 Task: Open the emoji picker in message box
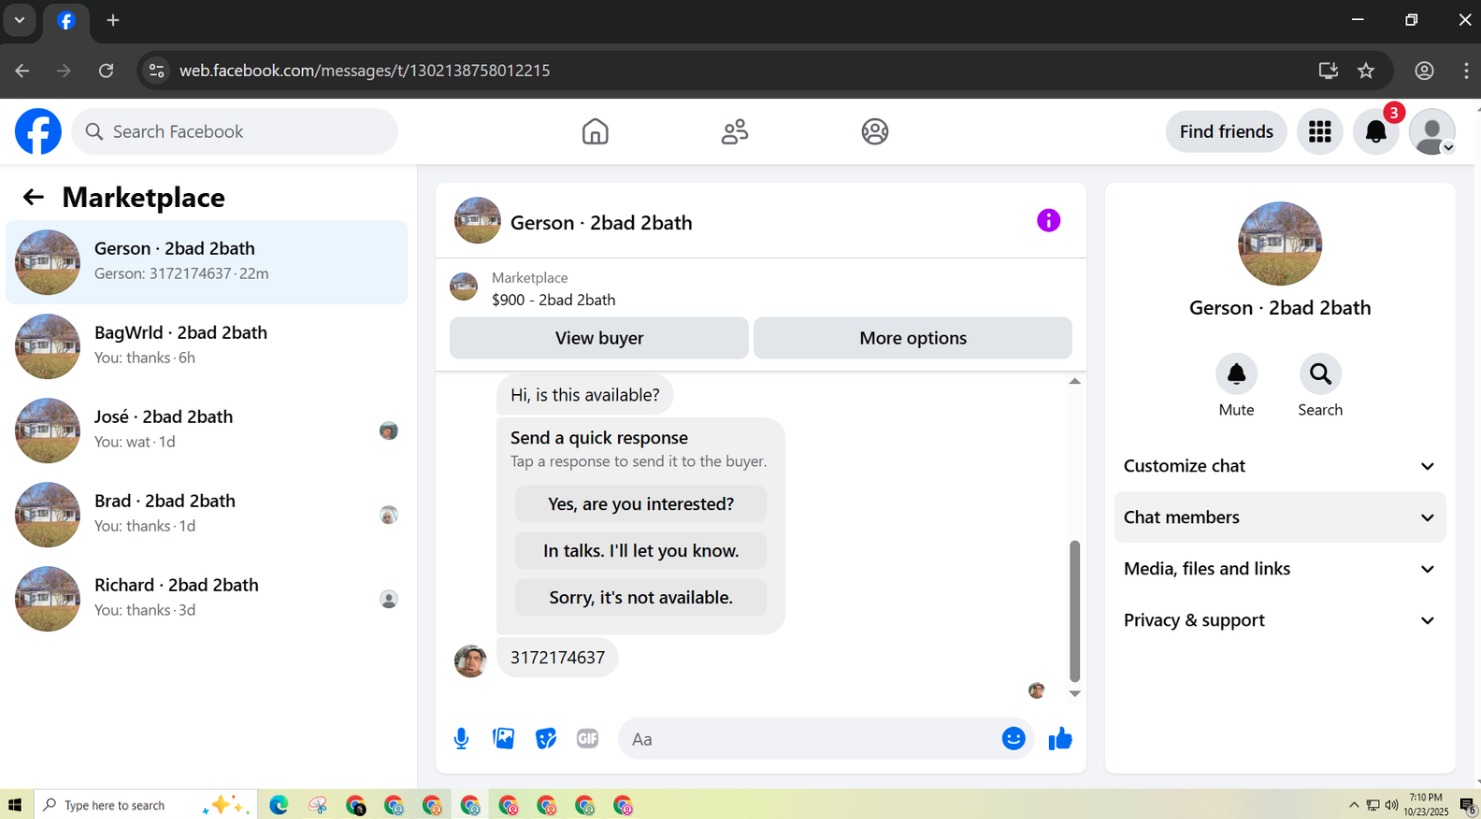pyautogui.click(x=1013, y=738)
